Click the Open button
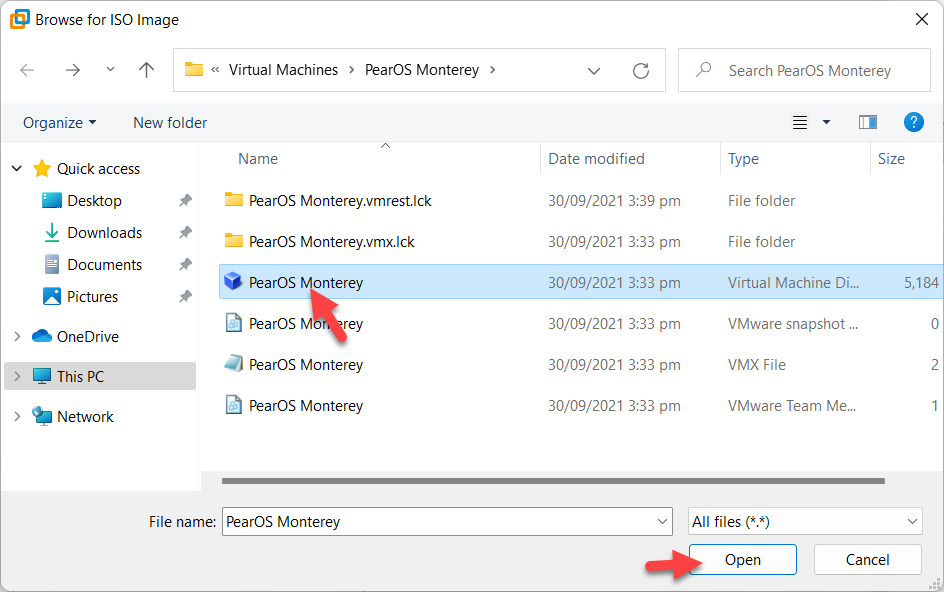 pyautogui.click(x=743, y=559)
